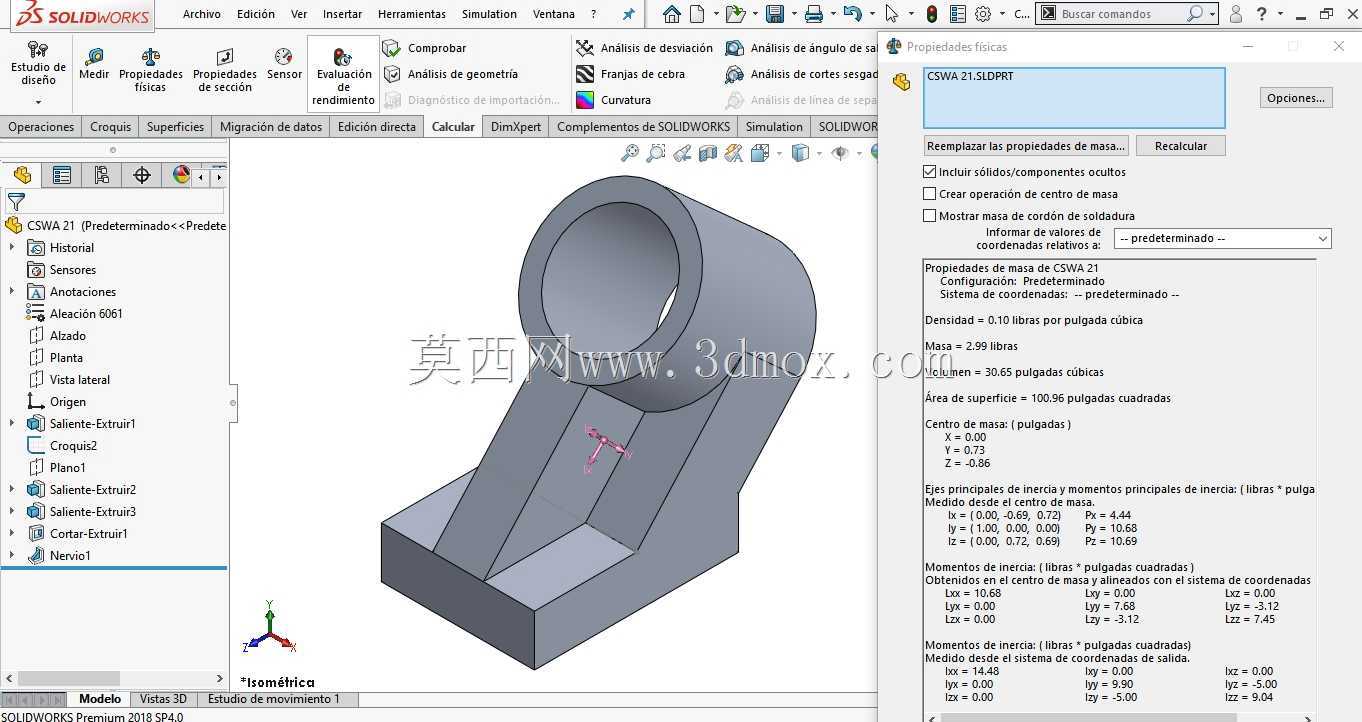This screenshot has width=1362, height=722.
Task: Pin the menu bar with the pushpin
Action: [629, 14]
